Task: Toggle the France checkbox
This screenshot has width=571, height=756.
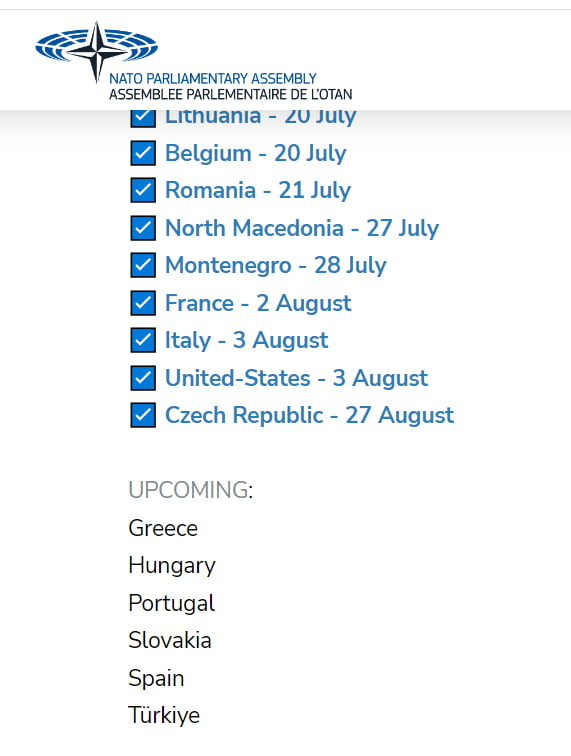Action: (143, 303)
